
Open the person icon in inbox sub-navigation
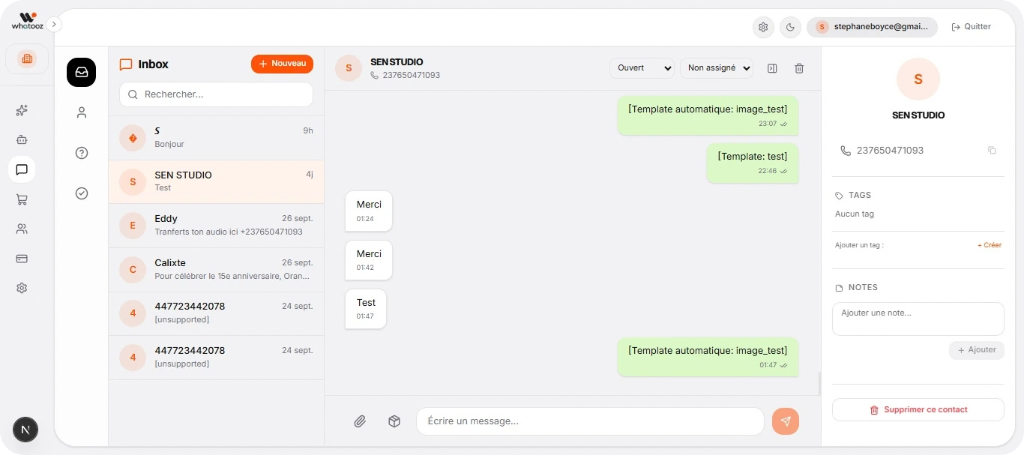tap(81, 113)
